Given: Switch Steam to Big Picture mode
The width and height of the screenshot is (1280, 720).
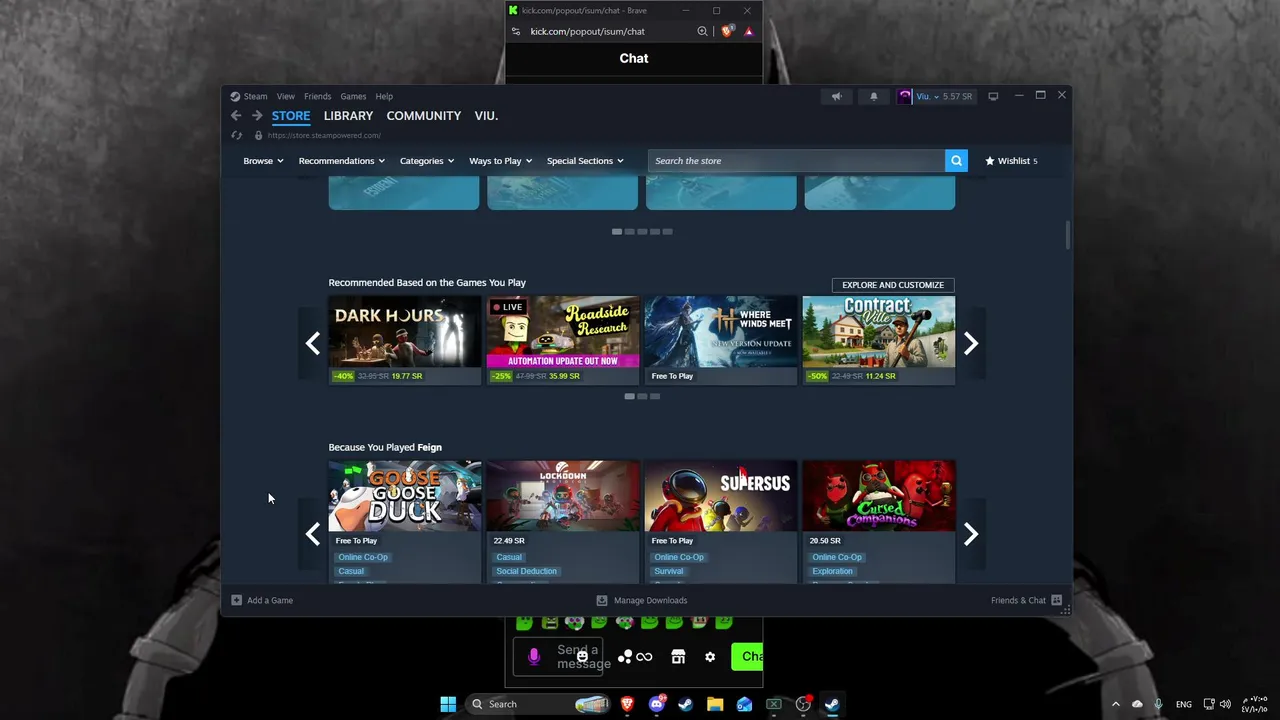Looking at the screenshot, I should coord(993,96).
